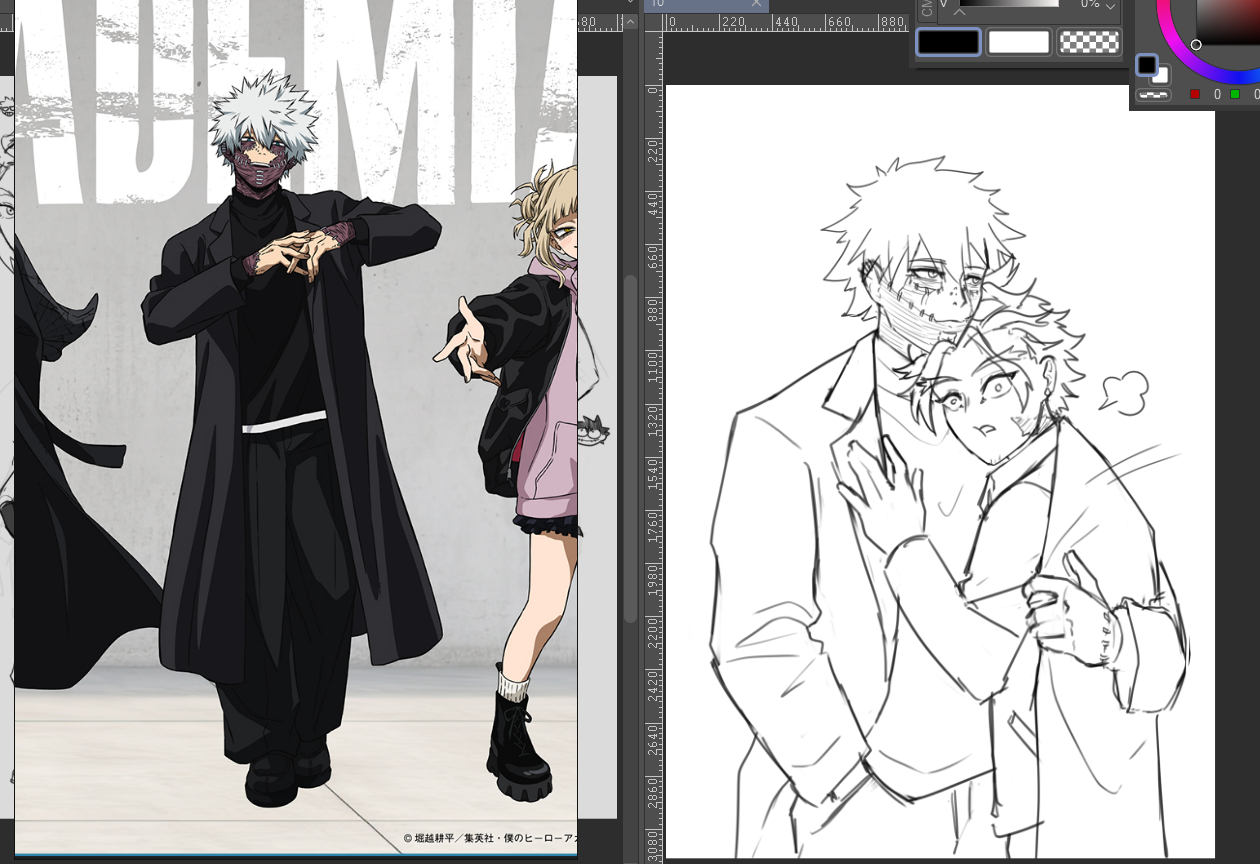Click the color picker handle in color square

(x=1196, y=45)
